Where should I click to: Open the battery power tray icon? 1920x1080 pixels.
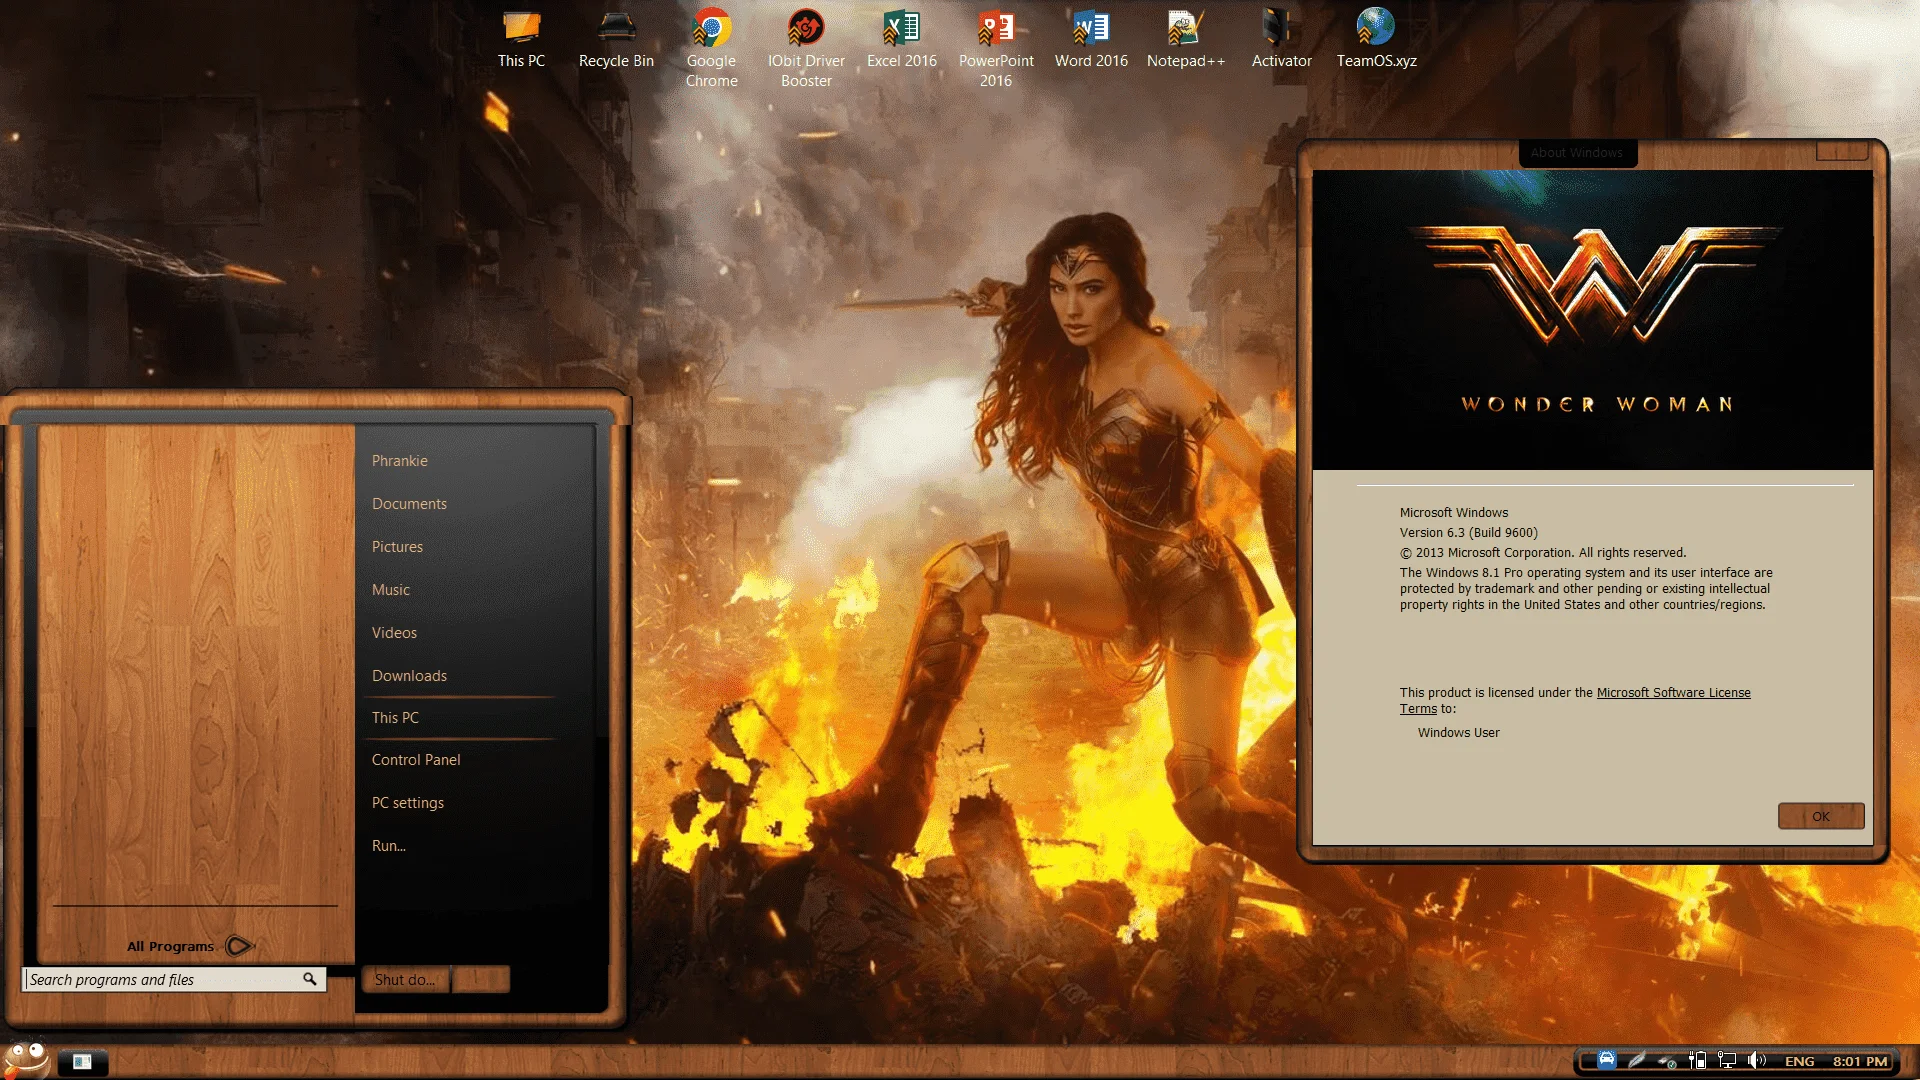[x=1697, y=1061]
